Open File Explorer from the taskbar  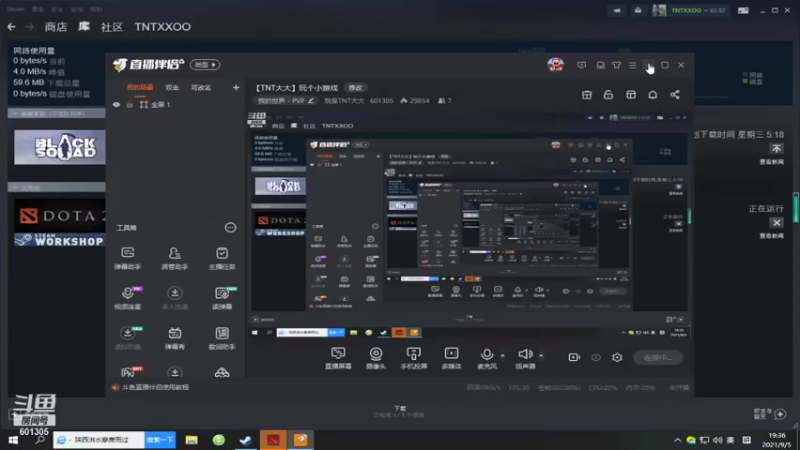[x=191, y=440]
